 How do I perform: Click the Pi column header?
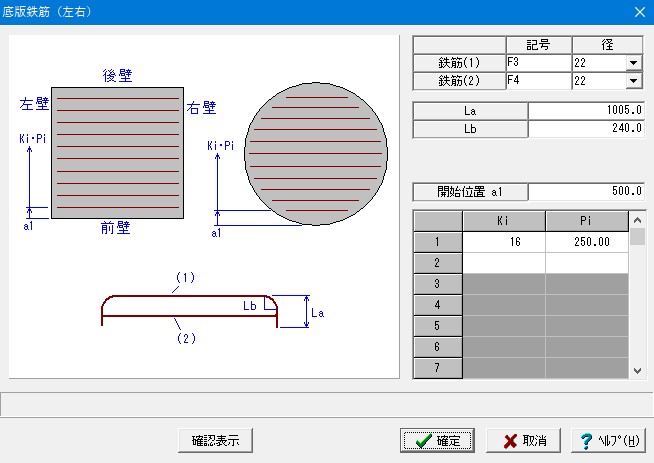pos(587,221)
